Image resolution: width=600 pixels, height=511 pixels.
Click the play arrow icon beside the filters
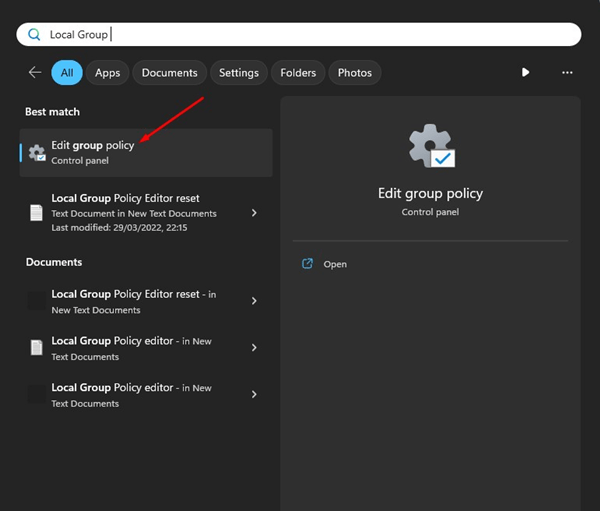coord(526,73)
